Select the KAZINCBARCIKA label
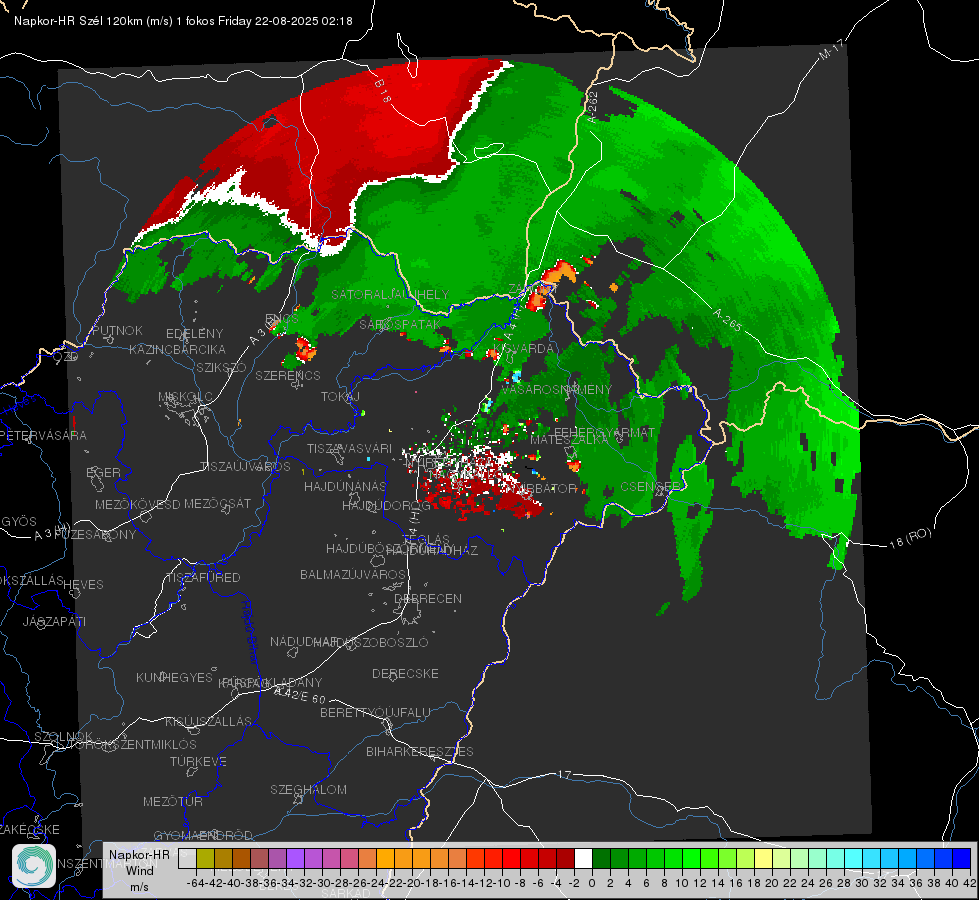979x900 pixels. click(x=177, y=349)
